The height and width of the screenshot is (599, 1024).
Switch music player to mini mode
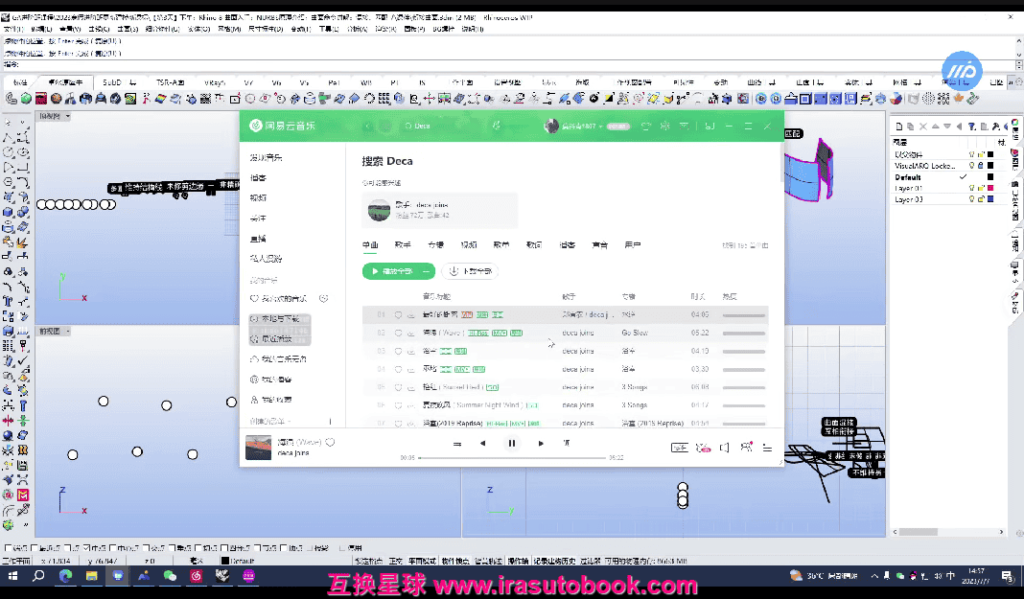point(710,125)
